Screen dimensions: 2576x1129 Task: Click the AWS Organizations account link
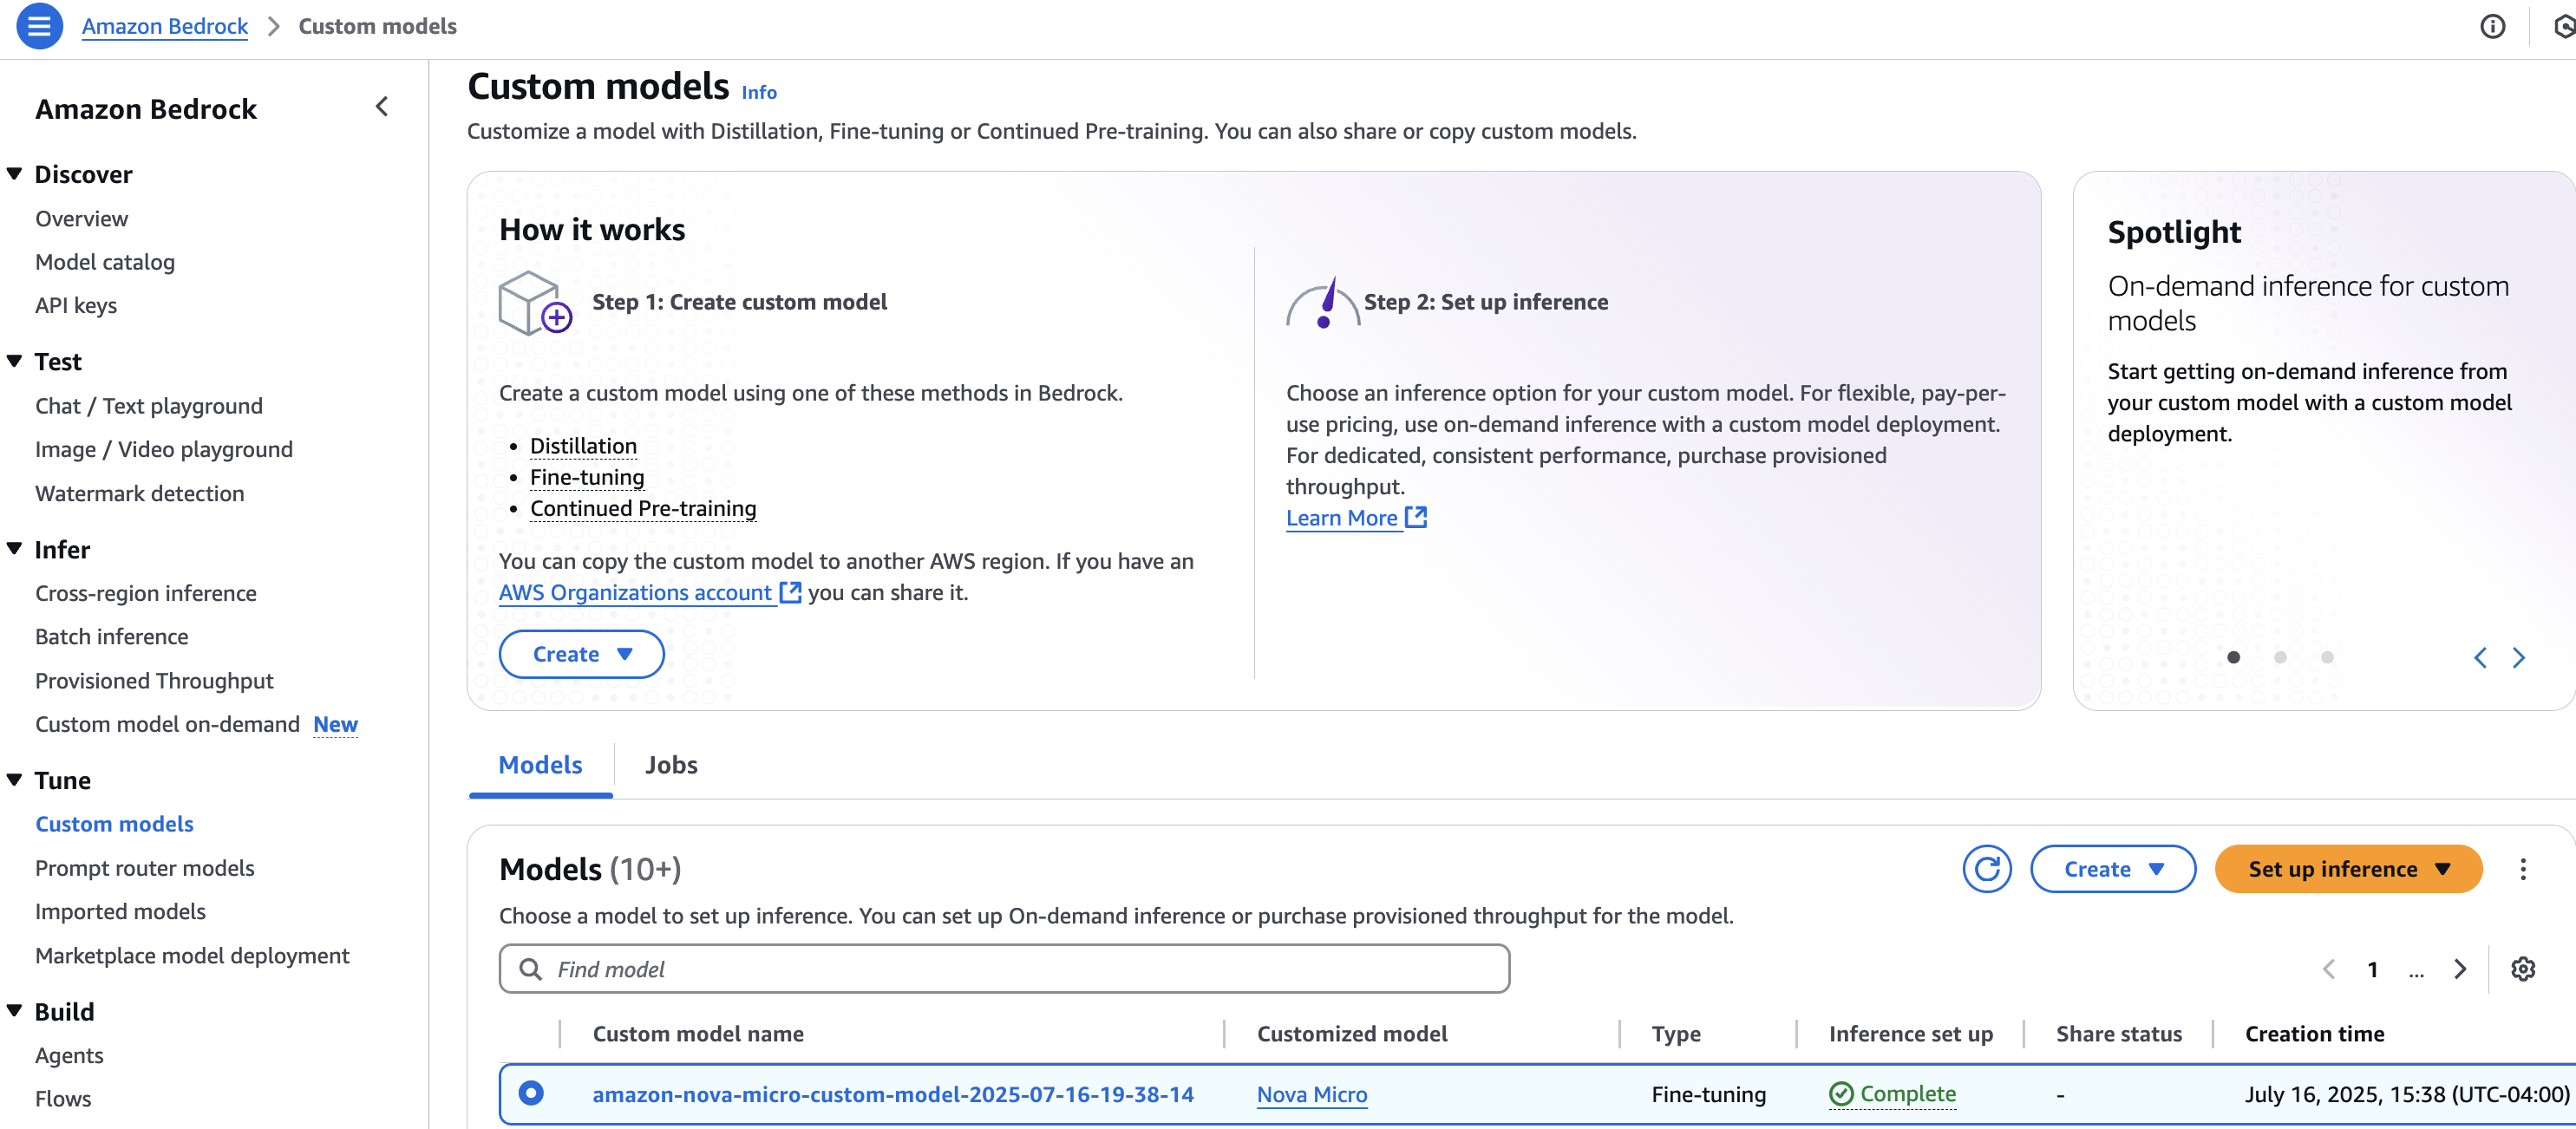(636, 592)
